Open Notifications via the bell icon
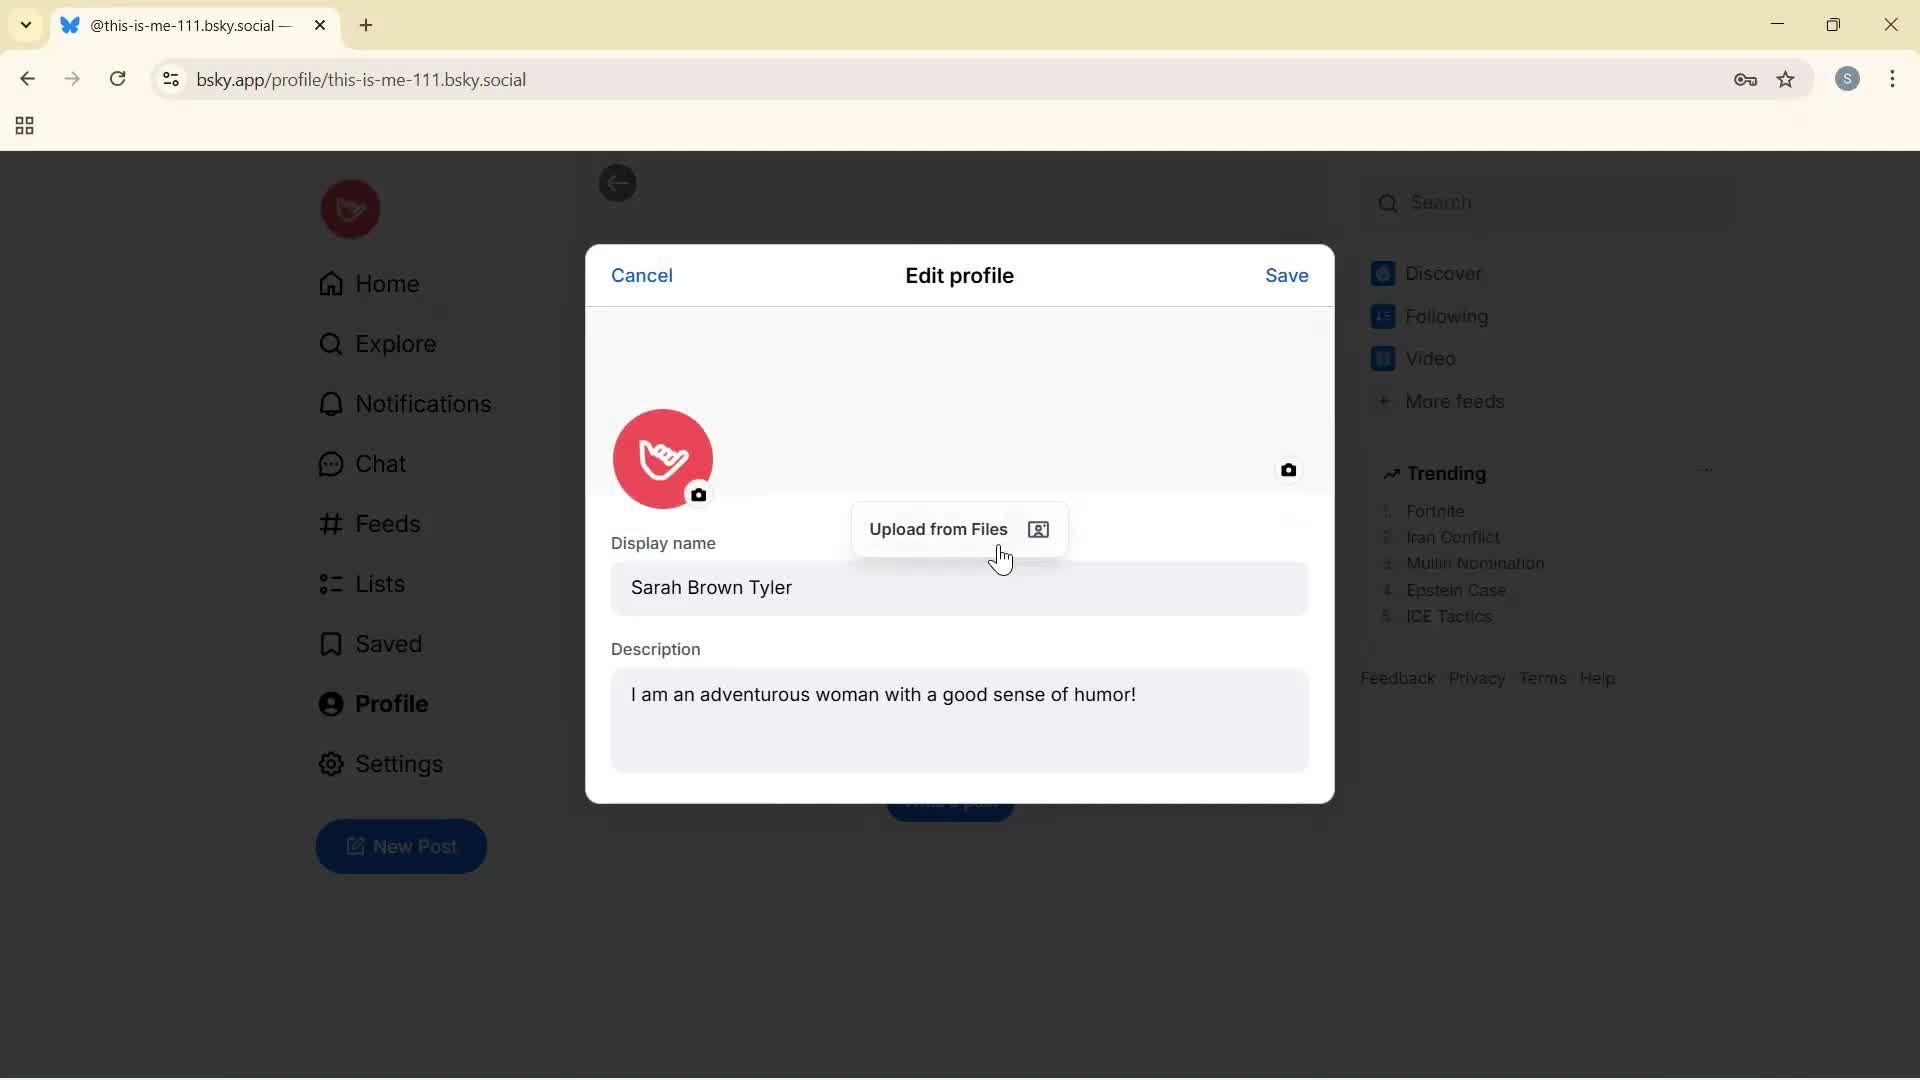The height and width of the screenshot is (1080, 1920). [x=330, y=404]
